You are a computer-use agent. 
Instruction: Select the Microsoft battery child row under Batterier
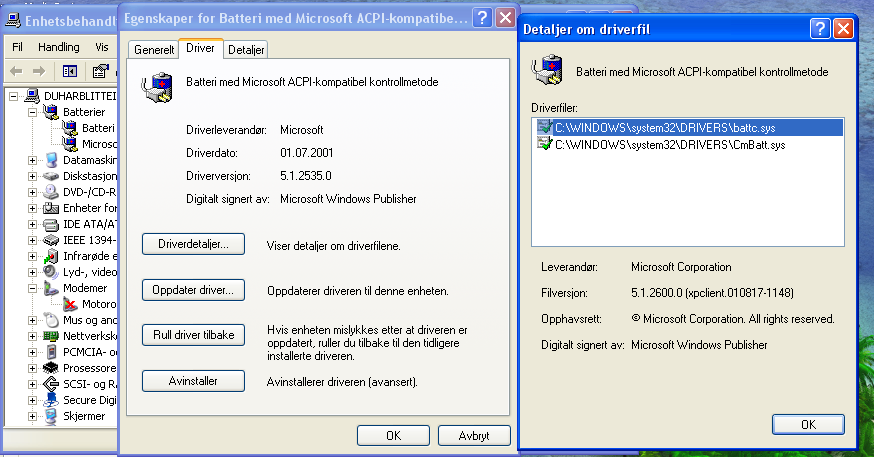89,144
